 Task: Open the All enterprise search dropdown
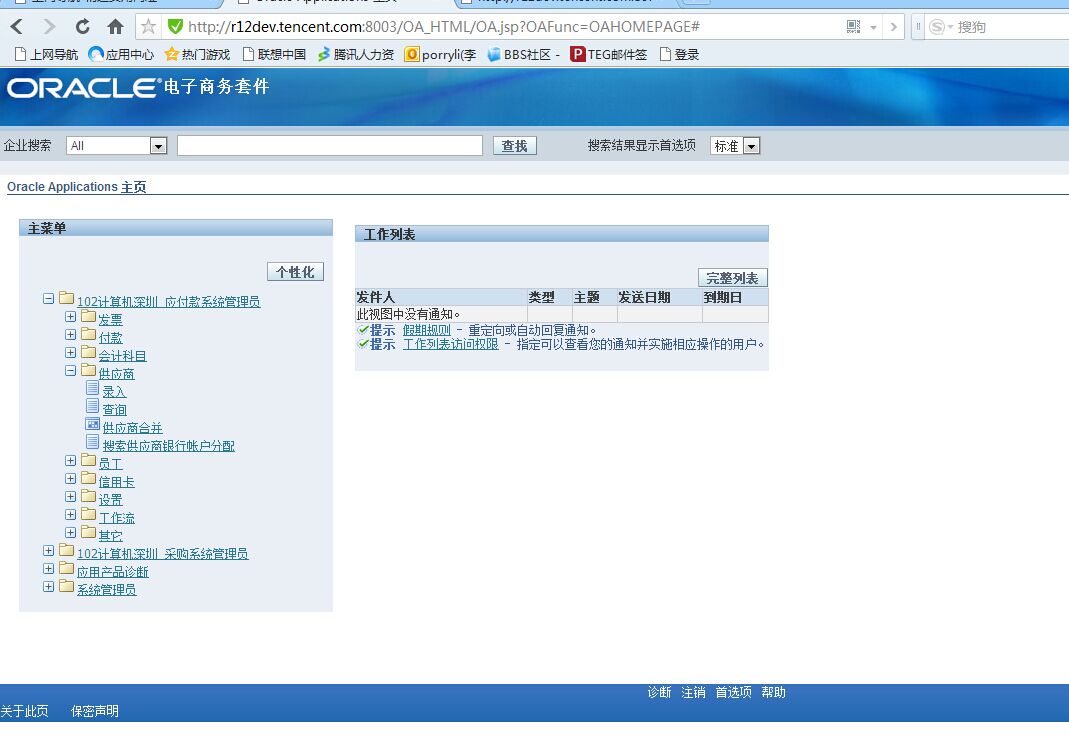pos(158,145)
